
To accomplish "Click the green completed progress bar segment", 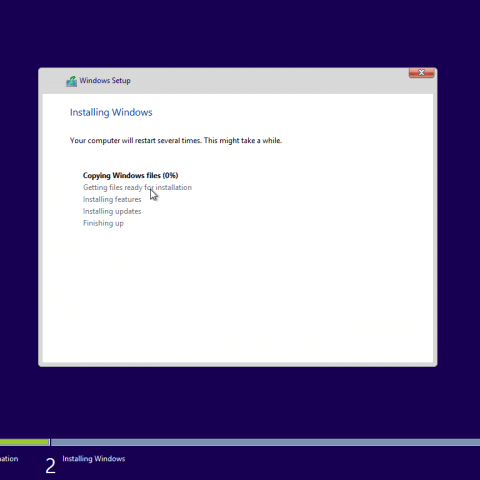I will pyautogui.click(x=24, y=442).
